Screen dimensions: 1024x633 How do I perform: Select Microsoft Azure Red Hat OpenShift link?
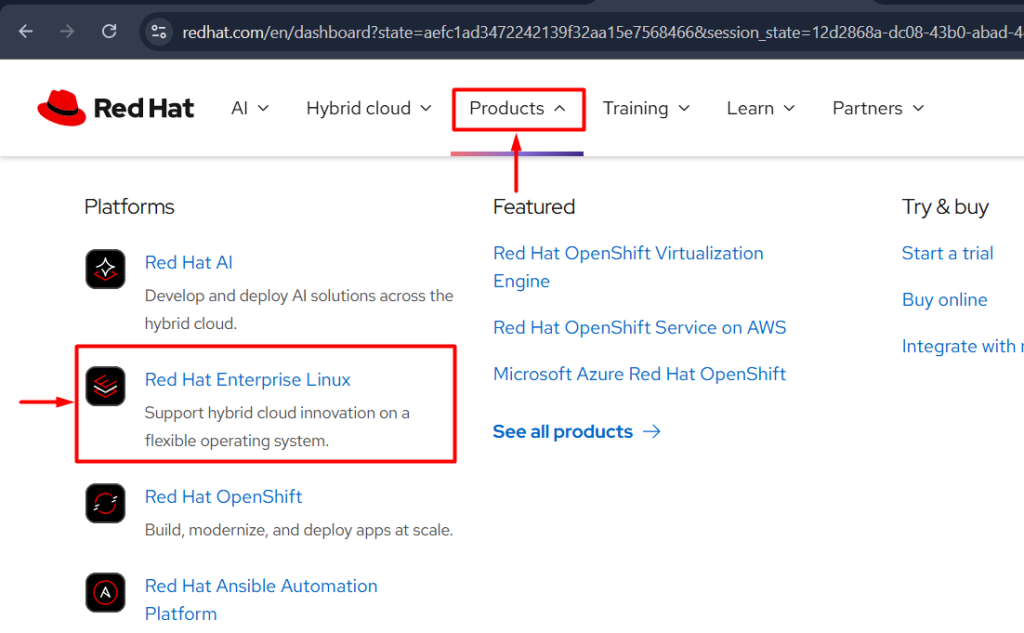[639, 374]
